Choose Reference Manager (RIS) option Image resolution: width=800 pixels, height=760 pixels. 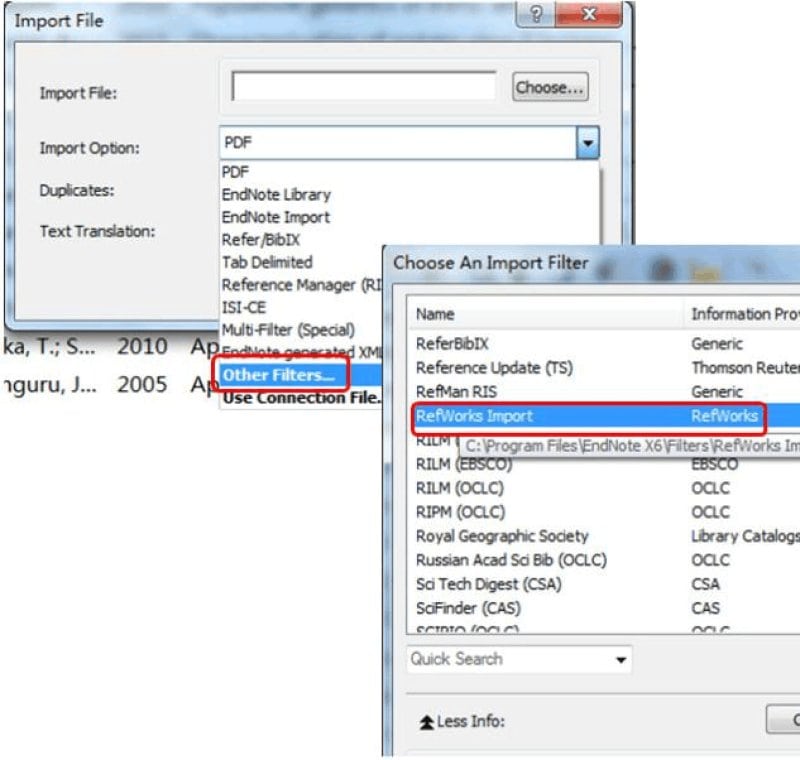click(x=301, y=285)
